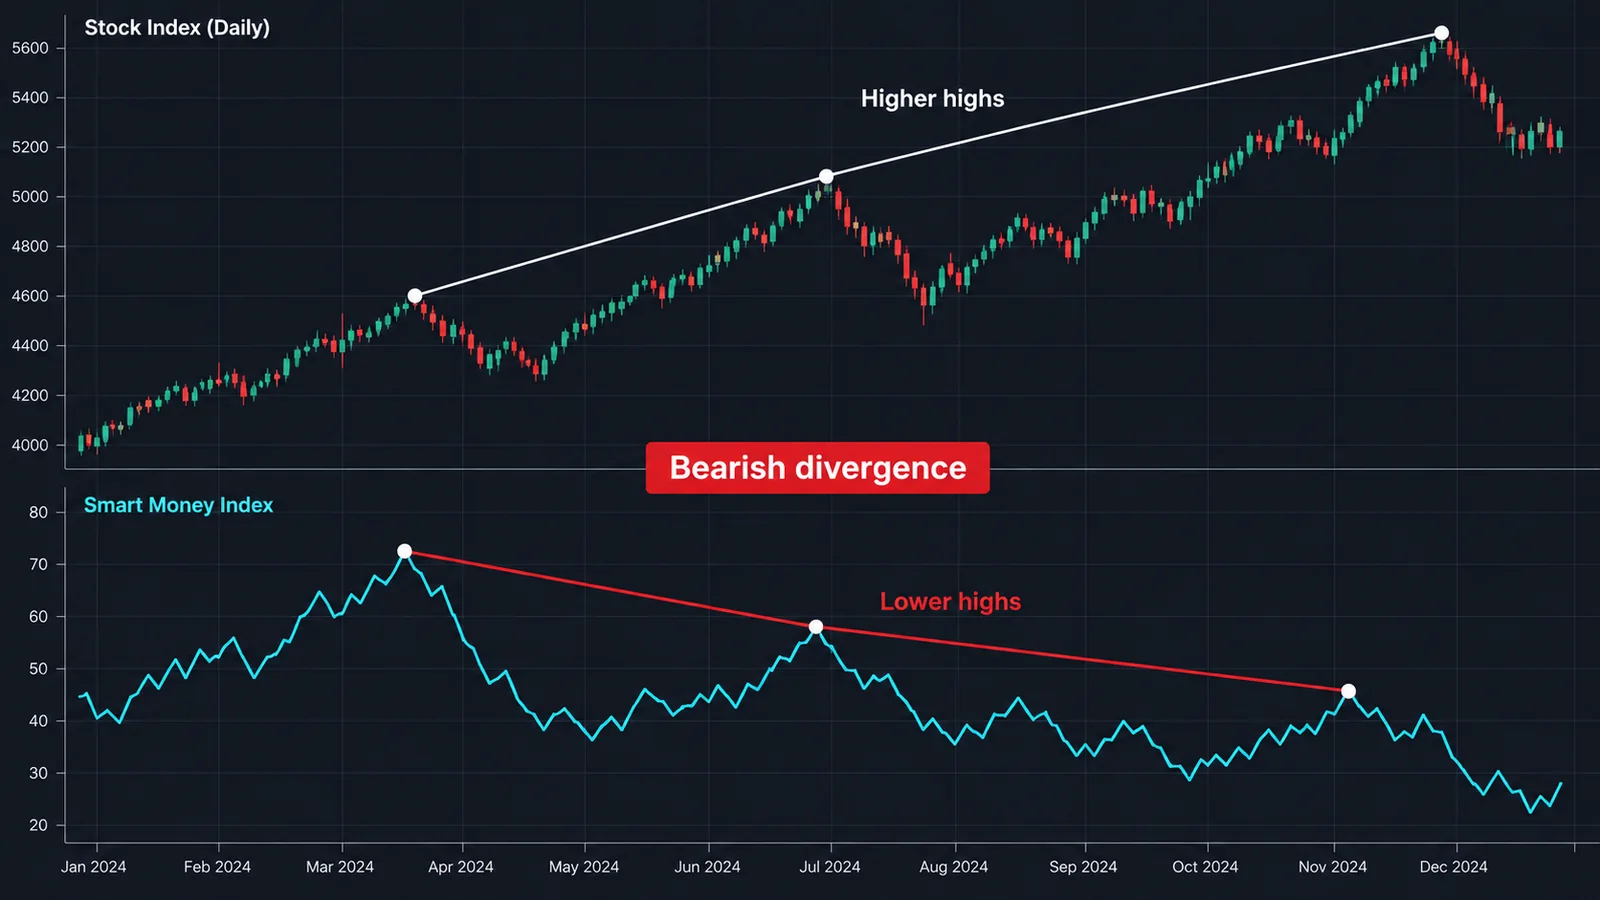Viewport: 1600px width, 900px height.
Task: Click the 60 indicator axis value
Action: point(38,617)
